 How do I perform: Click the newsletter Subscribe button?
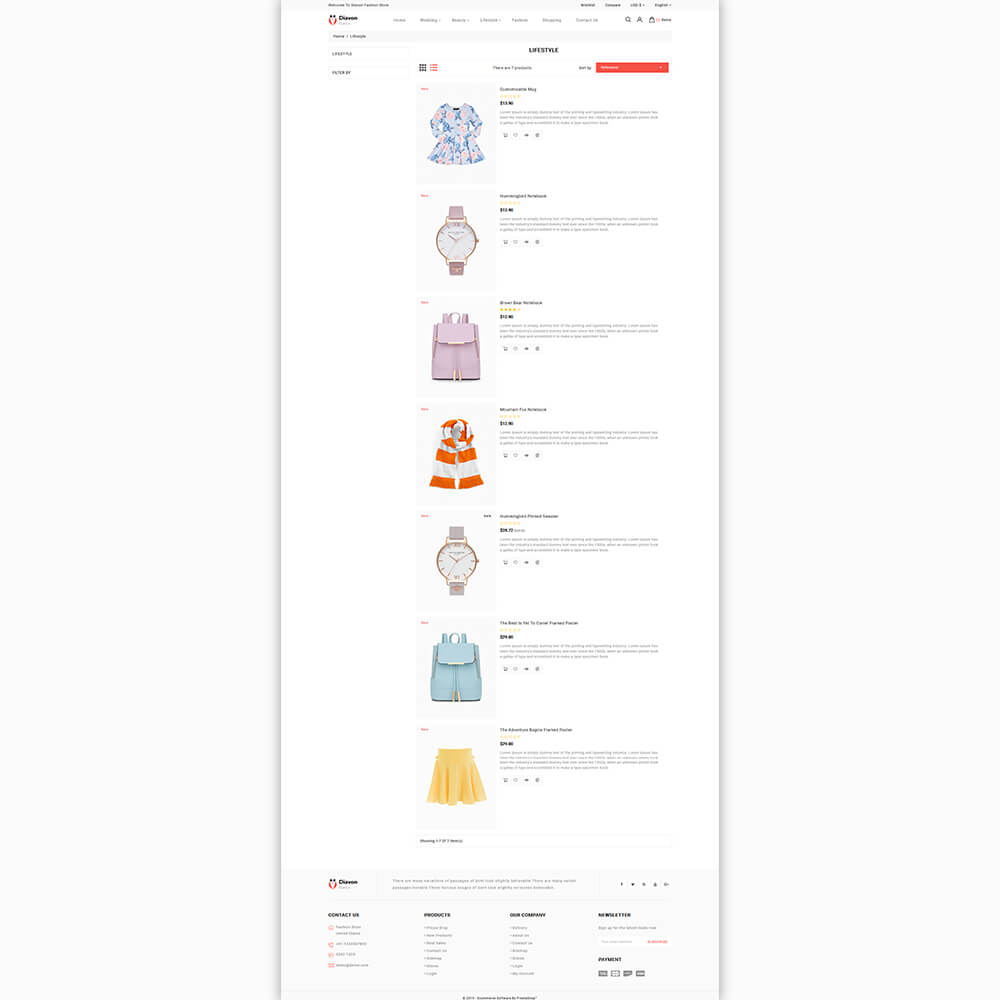coord(657,942)
